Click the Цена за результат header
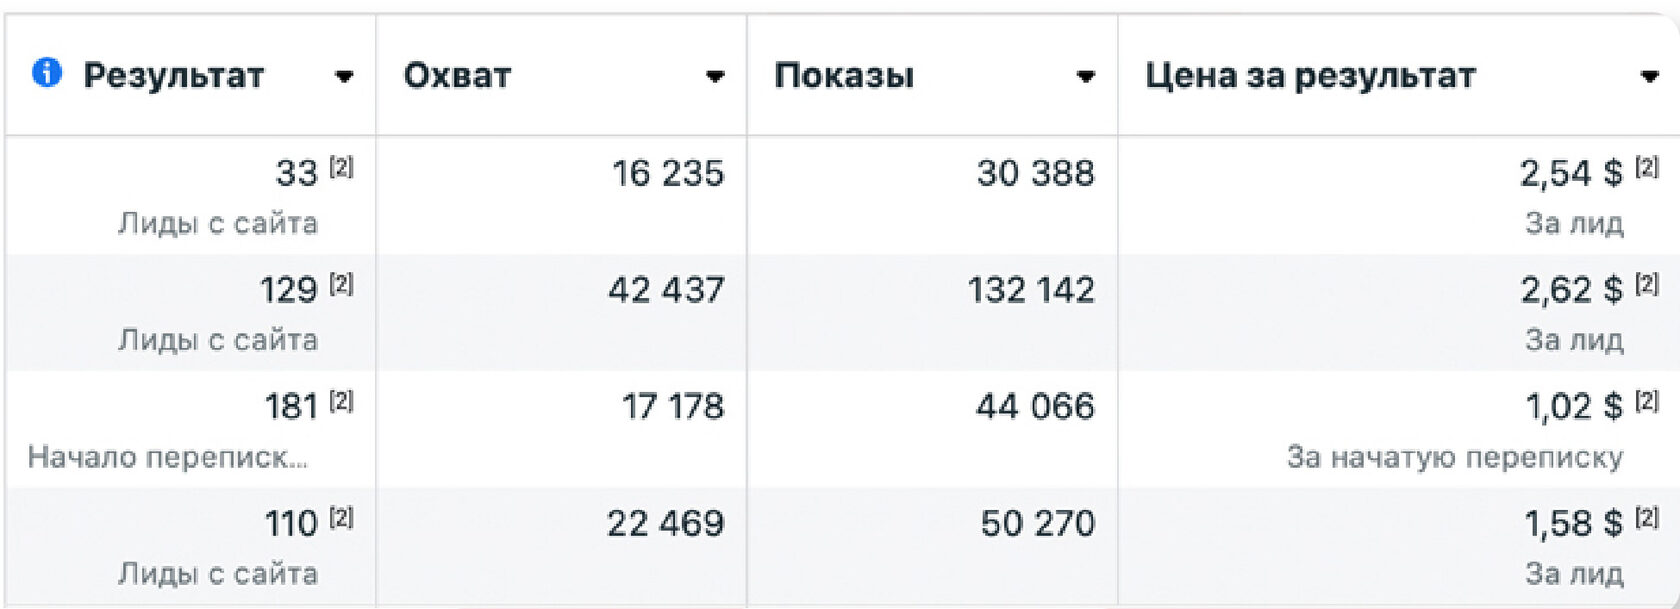 pos(1310,76)
